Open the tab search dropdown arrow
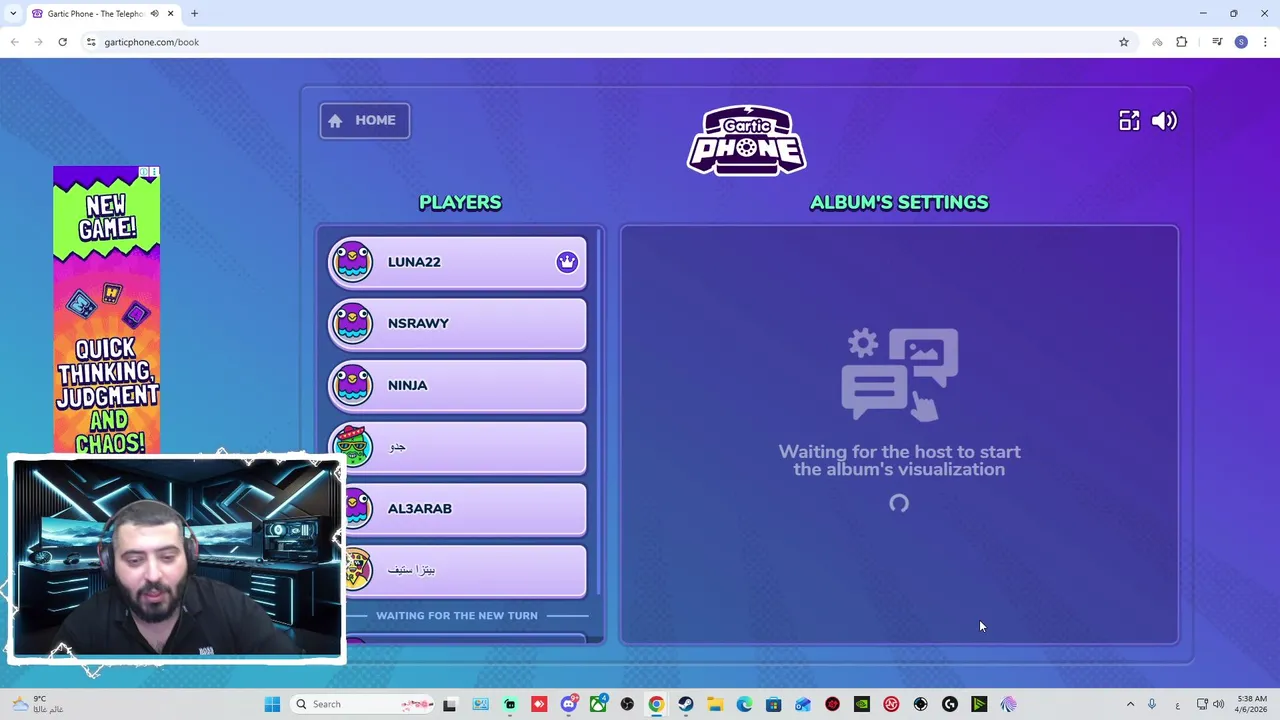This screenshot has width=1280, height=720. 13,14
